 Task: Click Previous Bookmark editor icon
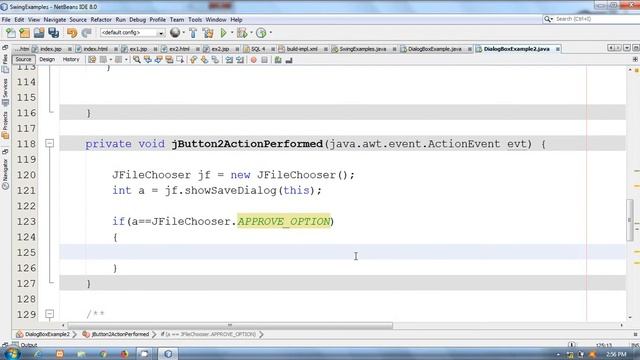click(193, 60)
